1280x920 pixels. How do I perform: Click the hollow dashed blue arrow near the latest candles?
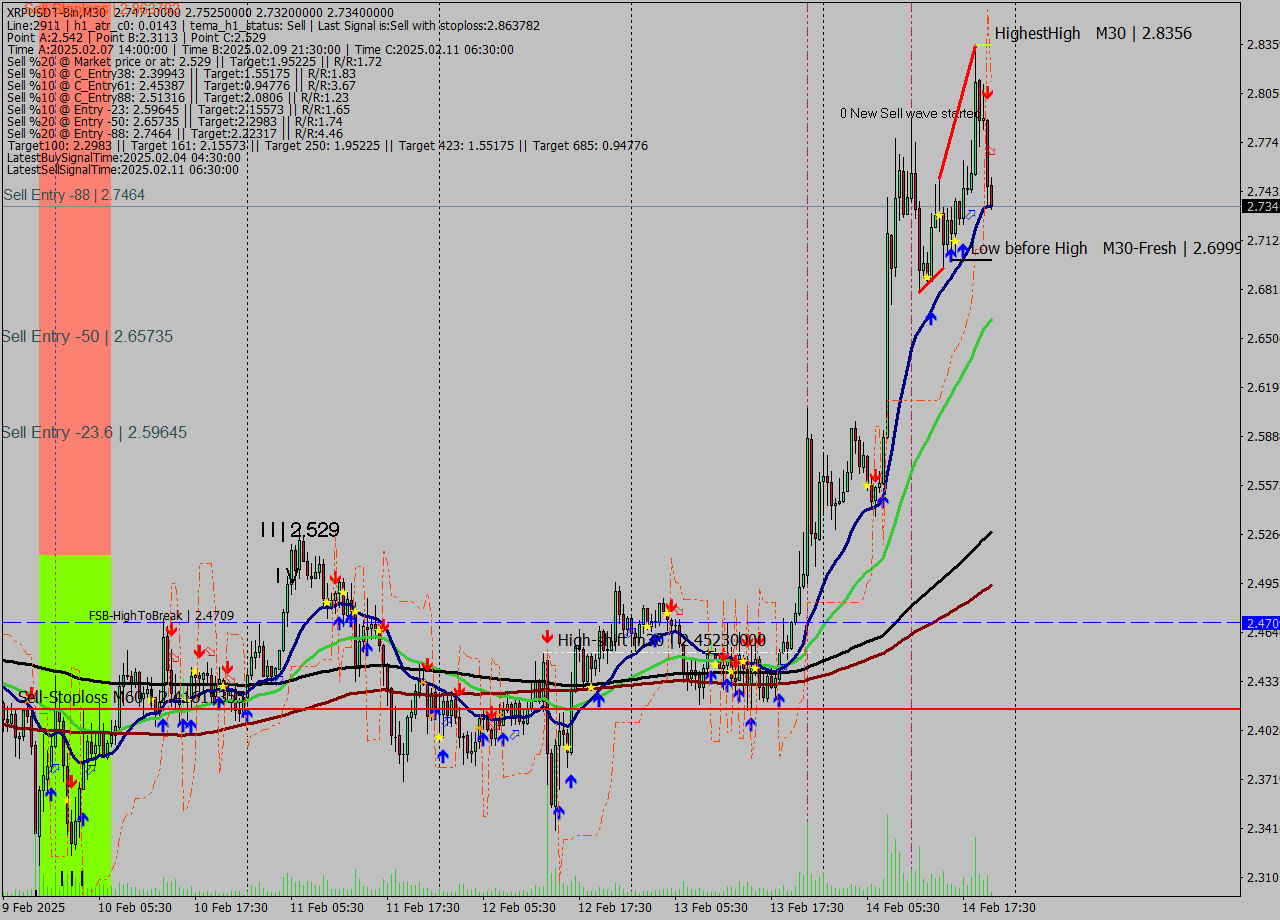pyautogui.click(x=971, y=214)
